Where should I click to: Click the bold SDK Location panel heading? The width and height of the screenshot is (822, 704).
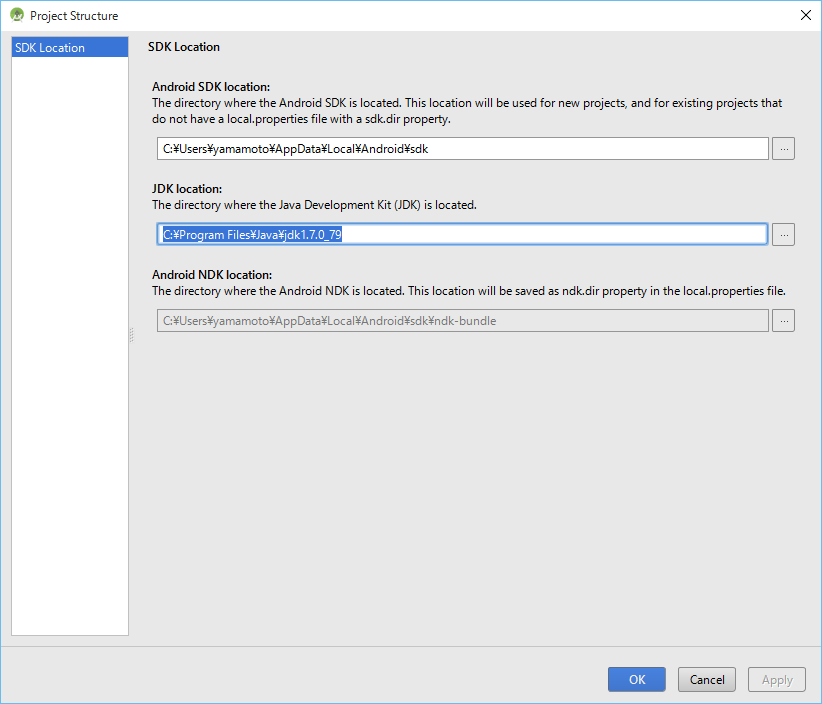point(184,47)
